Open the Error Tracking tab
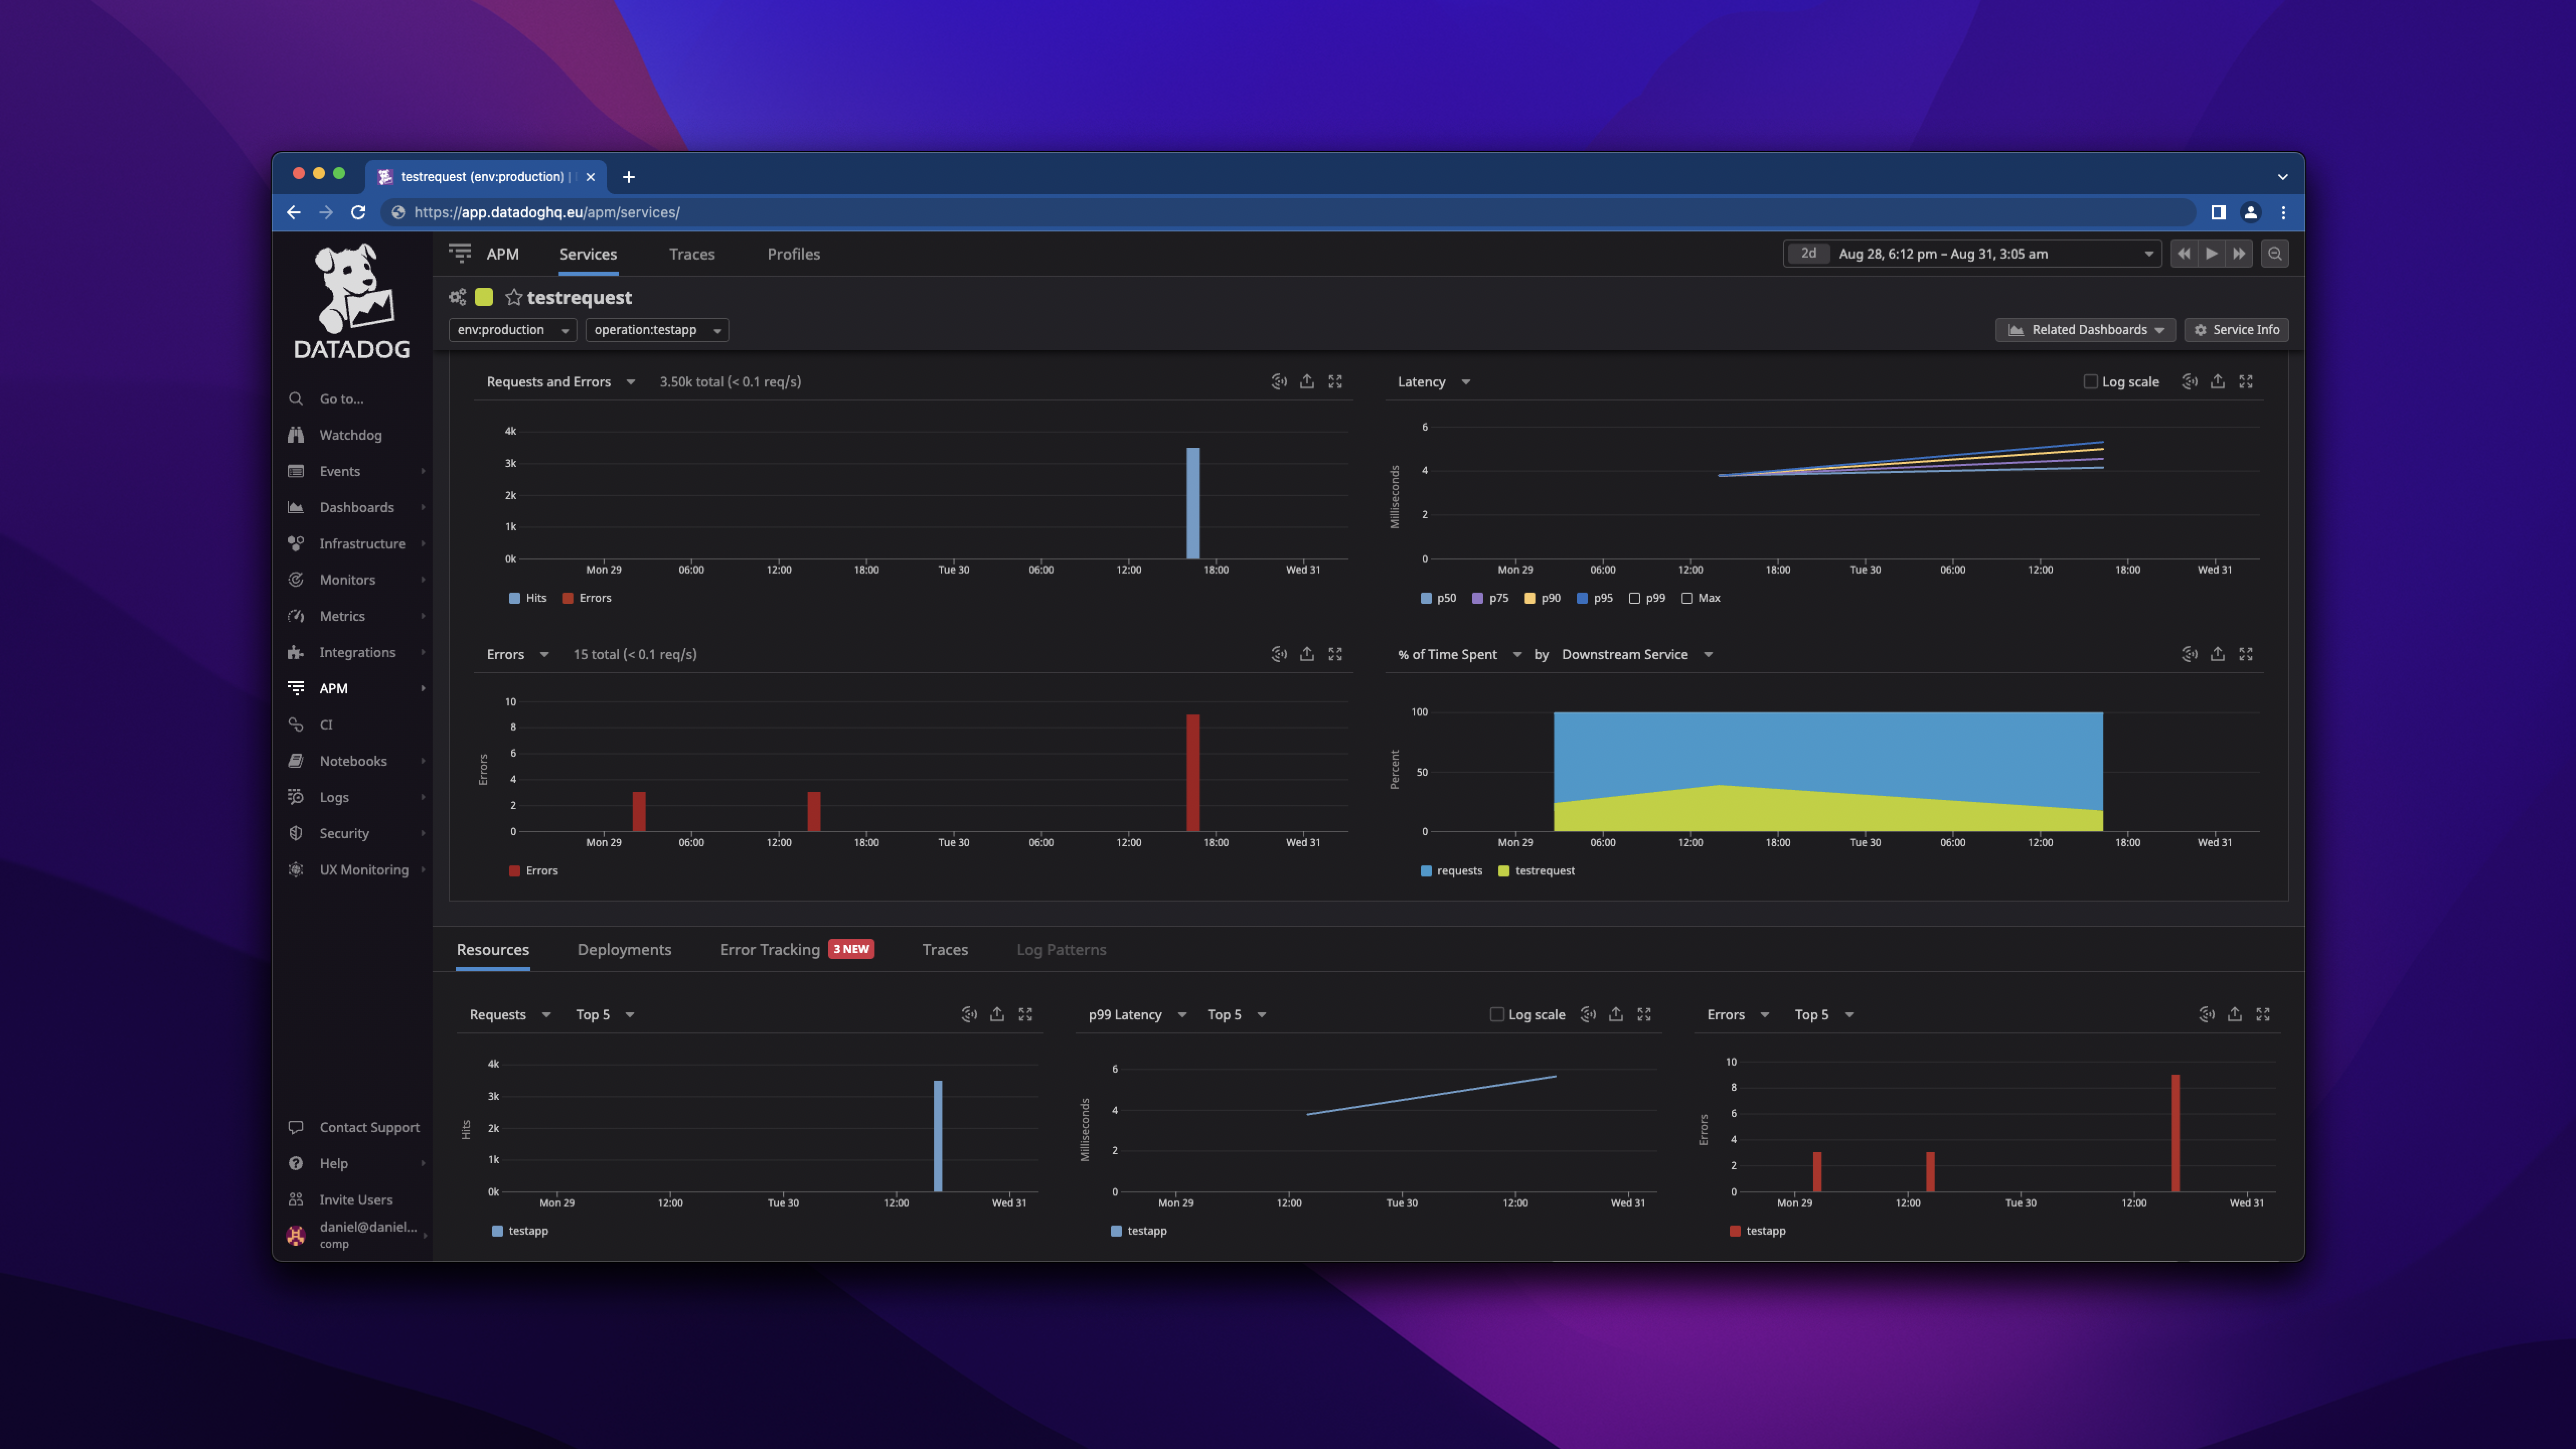This screenshot has height=1449, width=2576. pyautogui.click(x=770, y=949)
